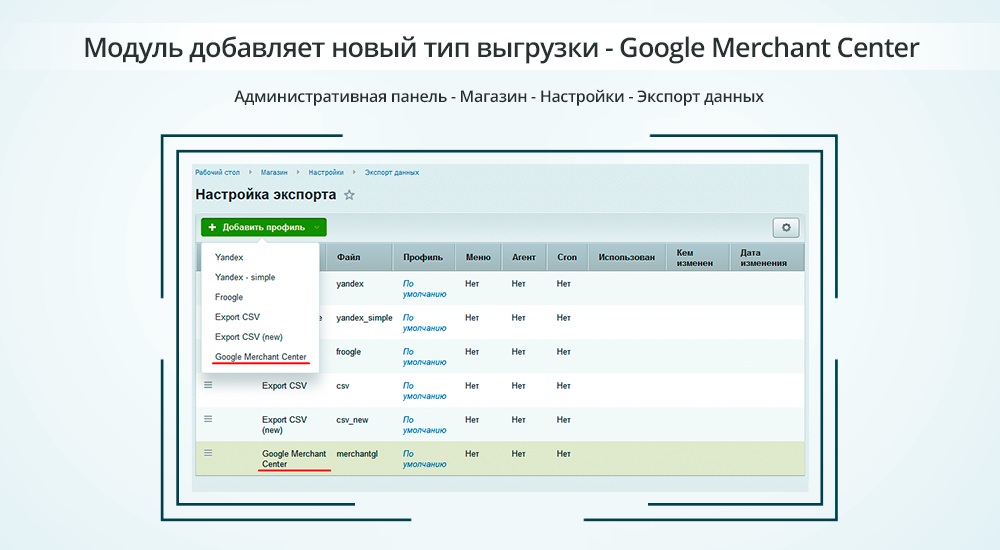The image size is (1000, 550).
Task: Click the Cron column header
Action: 567,257
